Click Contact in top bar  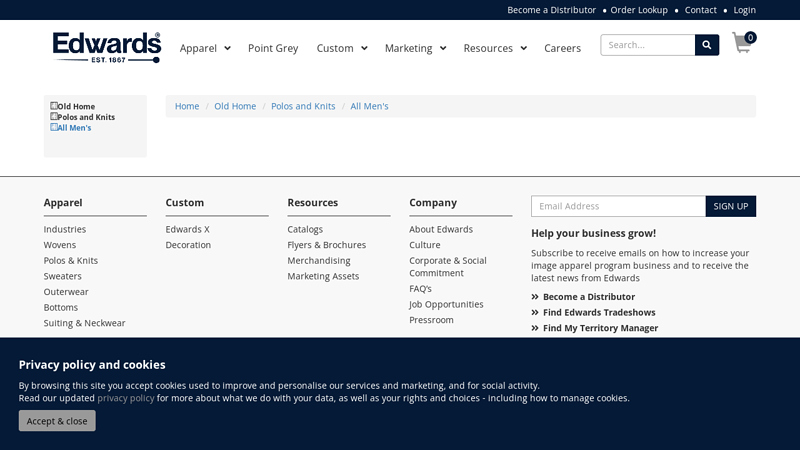tap(701, 10)
